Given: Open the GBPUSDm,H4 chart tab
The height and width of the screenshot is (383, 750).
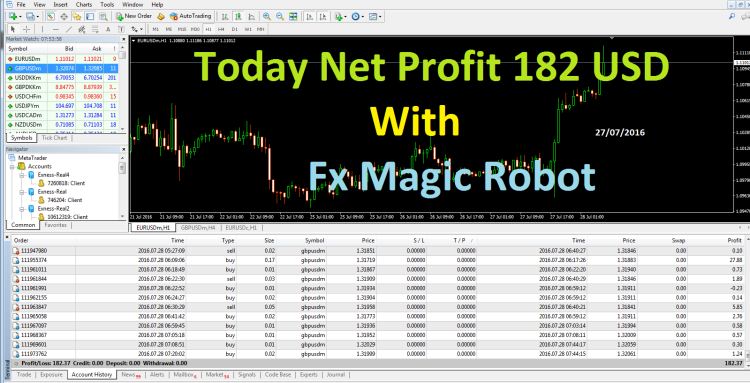Looking at the screenshot, I should 198,228.
